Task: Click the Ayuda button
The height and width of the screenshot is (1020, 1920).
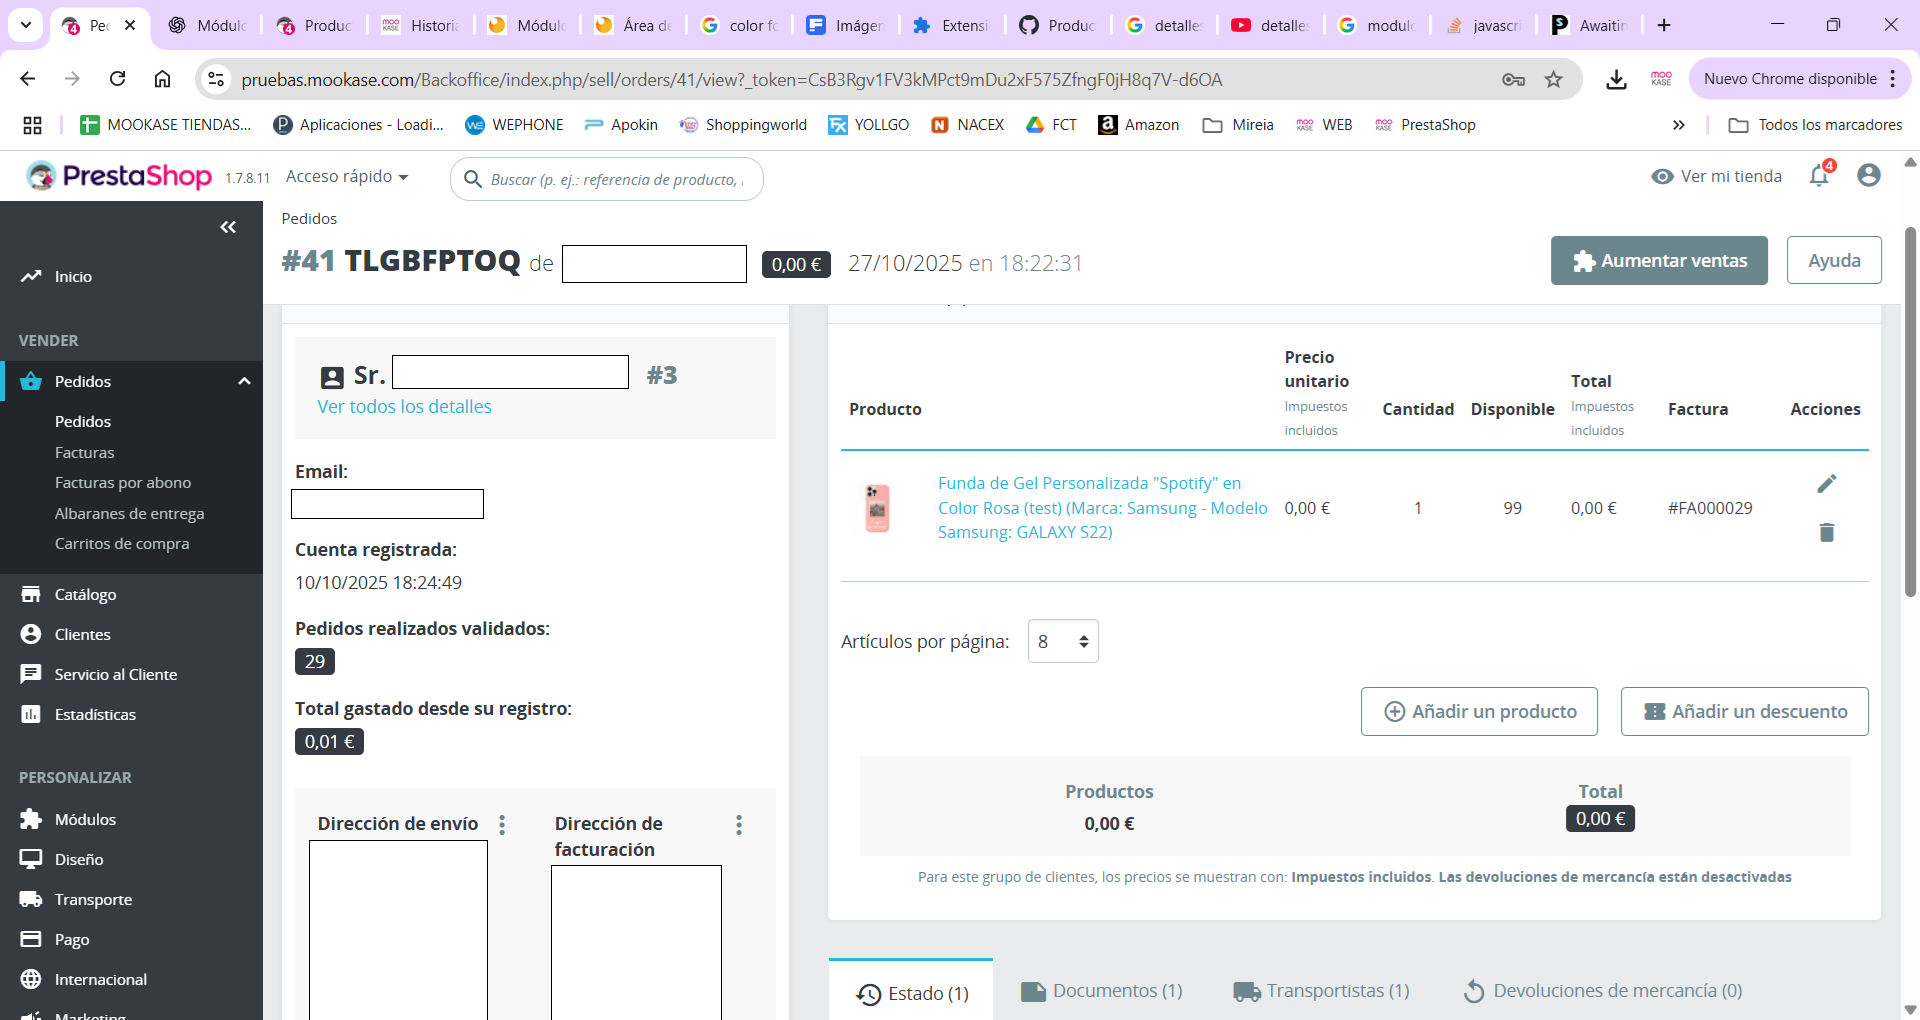Action: 1834,260
